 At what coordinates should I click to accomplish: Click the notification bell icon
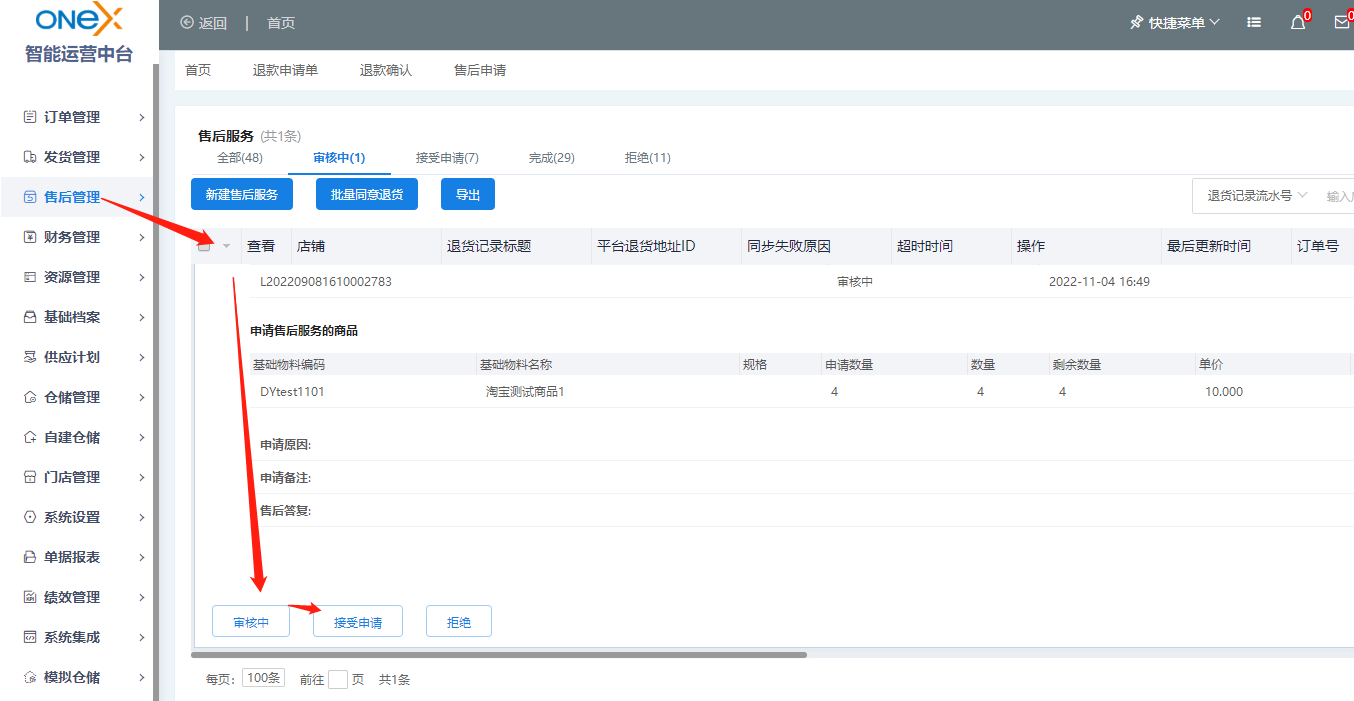tap(1298, 23)
